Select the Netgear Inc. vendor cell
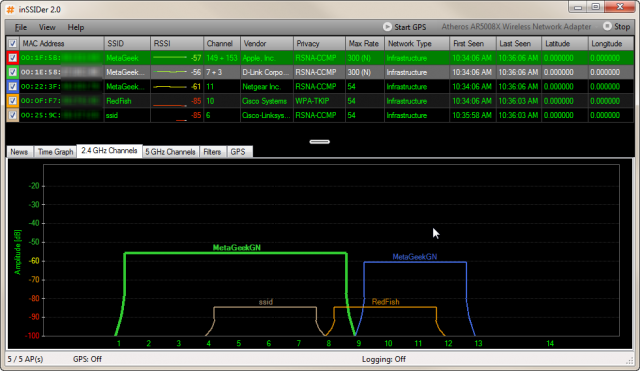 267,87
